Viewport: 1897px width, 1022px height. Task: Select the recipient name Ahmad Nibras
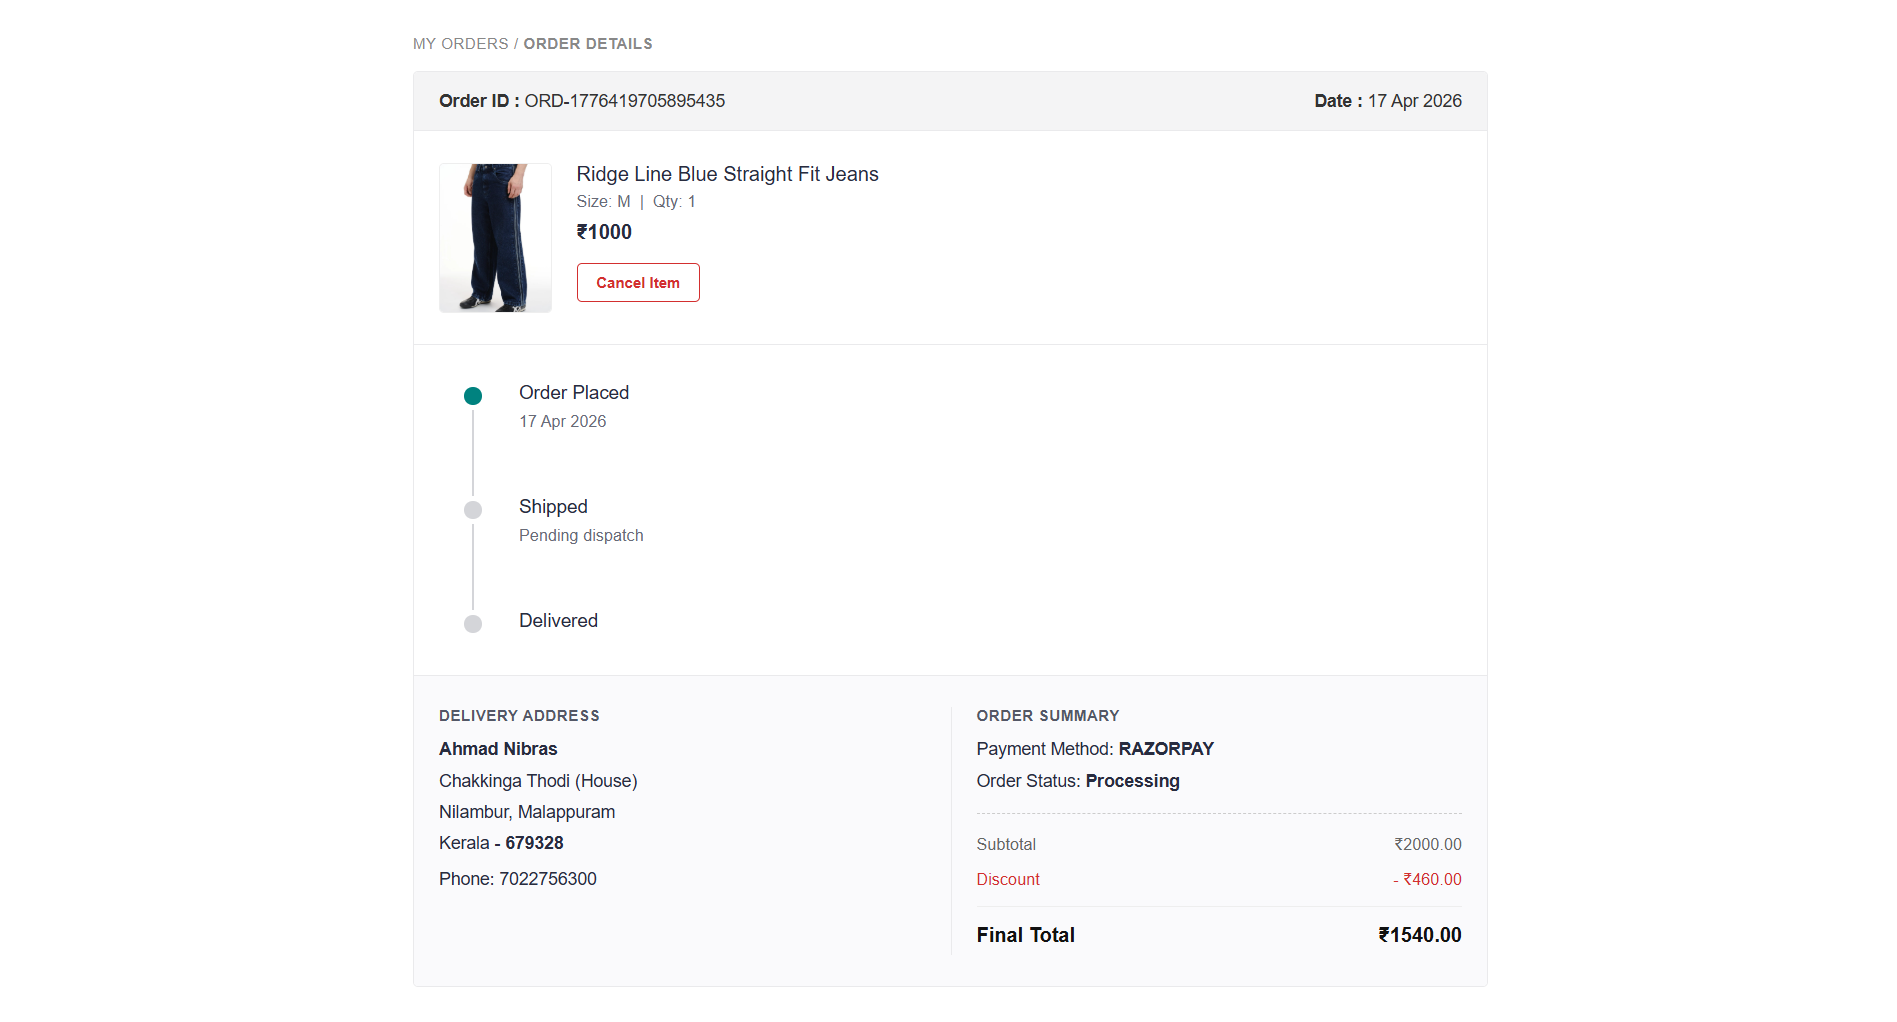coord(498,748)
